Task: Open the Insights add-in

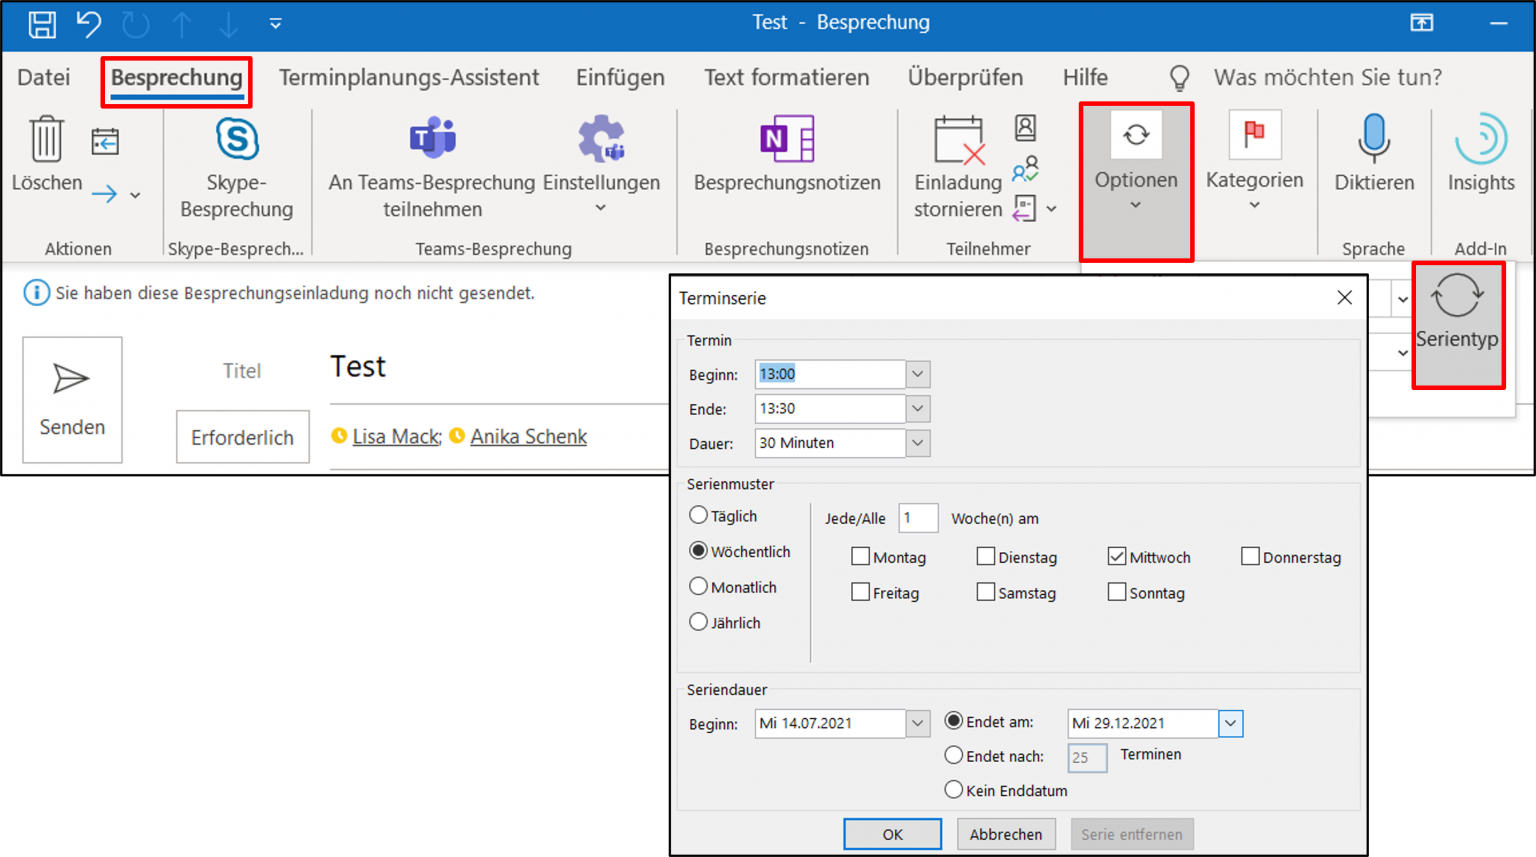Action: pyautogui.click(x=1481, y=140)
